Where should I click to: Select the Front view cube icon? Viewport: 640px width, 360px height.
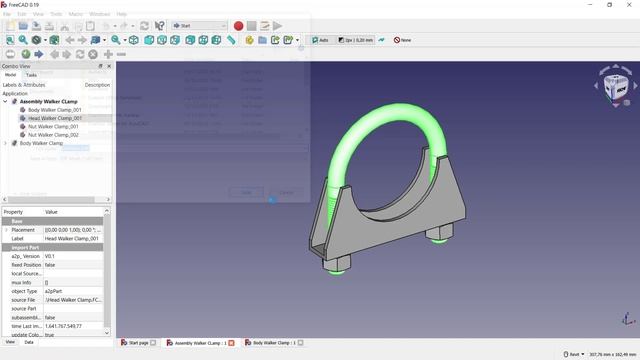[x=149, y=40]
